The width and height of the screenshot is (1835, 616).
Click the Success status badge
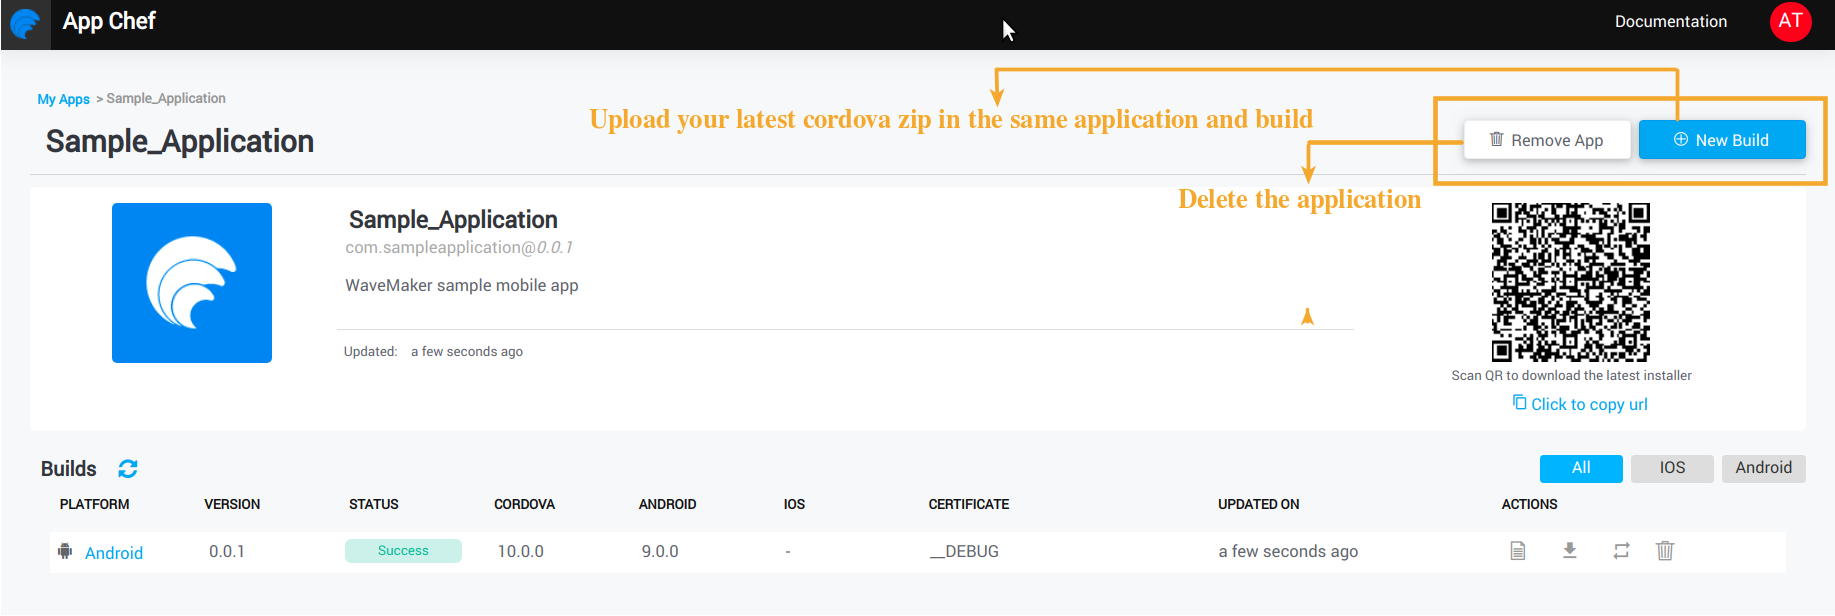pyautogui.click(x=403, y=551)
